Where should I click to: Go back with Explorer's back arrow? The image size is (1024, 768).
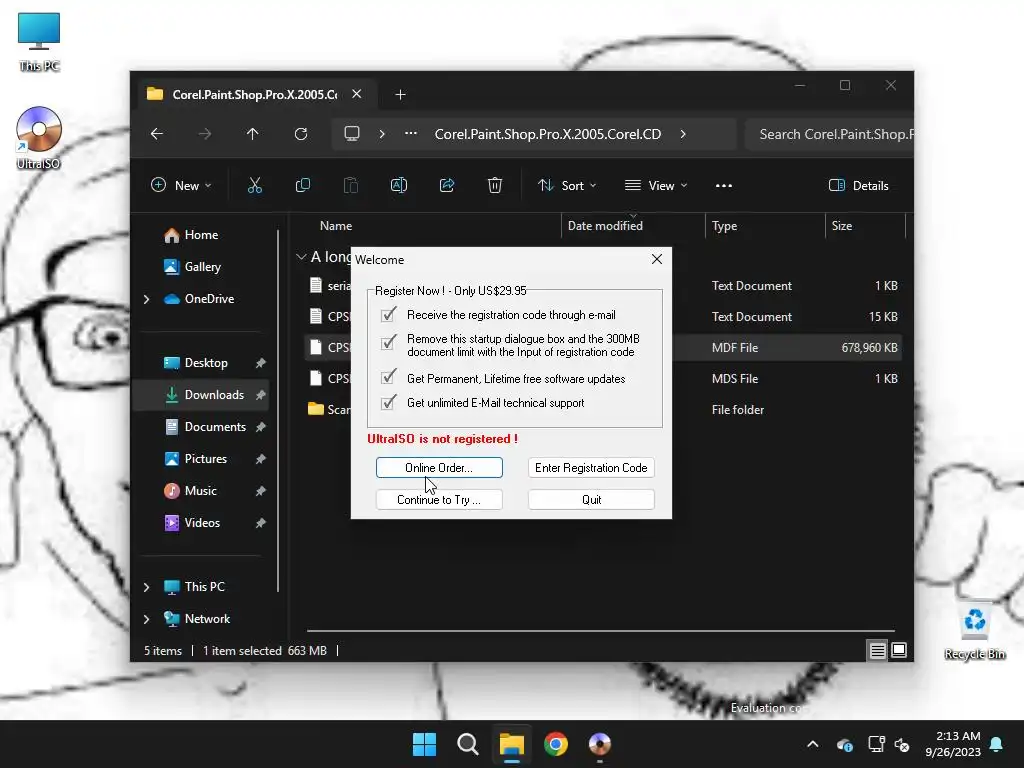157,134
